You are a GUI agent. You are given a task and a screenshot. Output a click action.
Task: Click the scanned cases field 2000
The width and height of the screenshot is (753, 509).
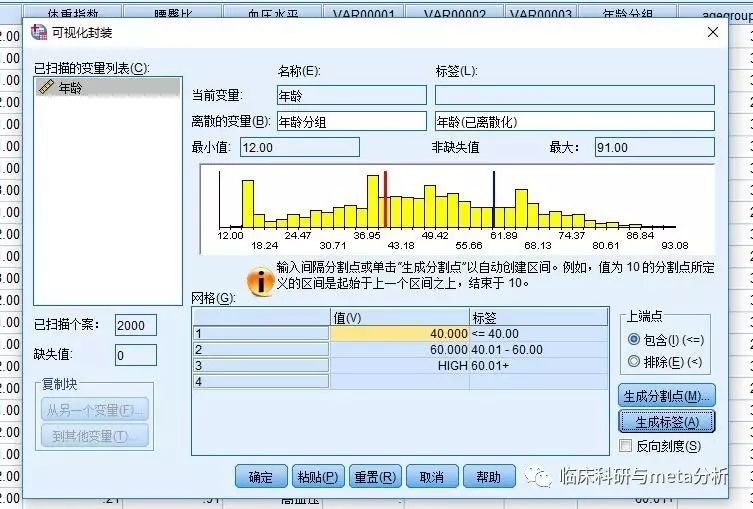click(x=136, y=325)
